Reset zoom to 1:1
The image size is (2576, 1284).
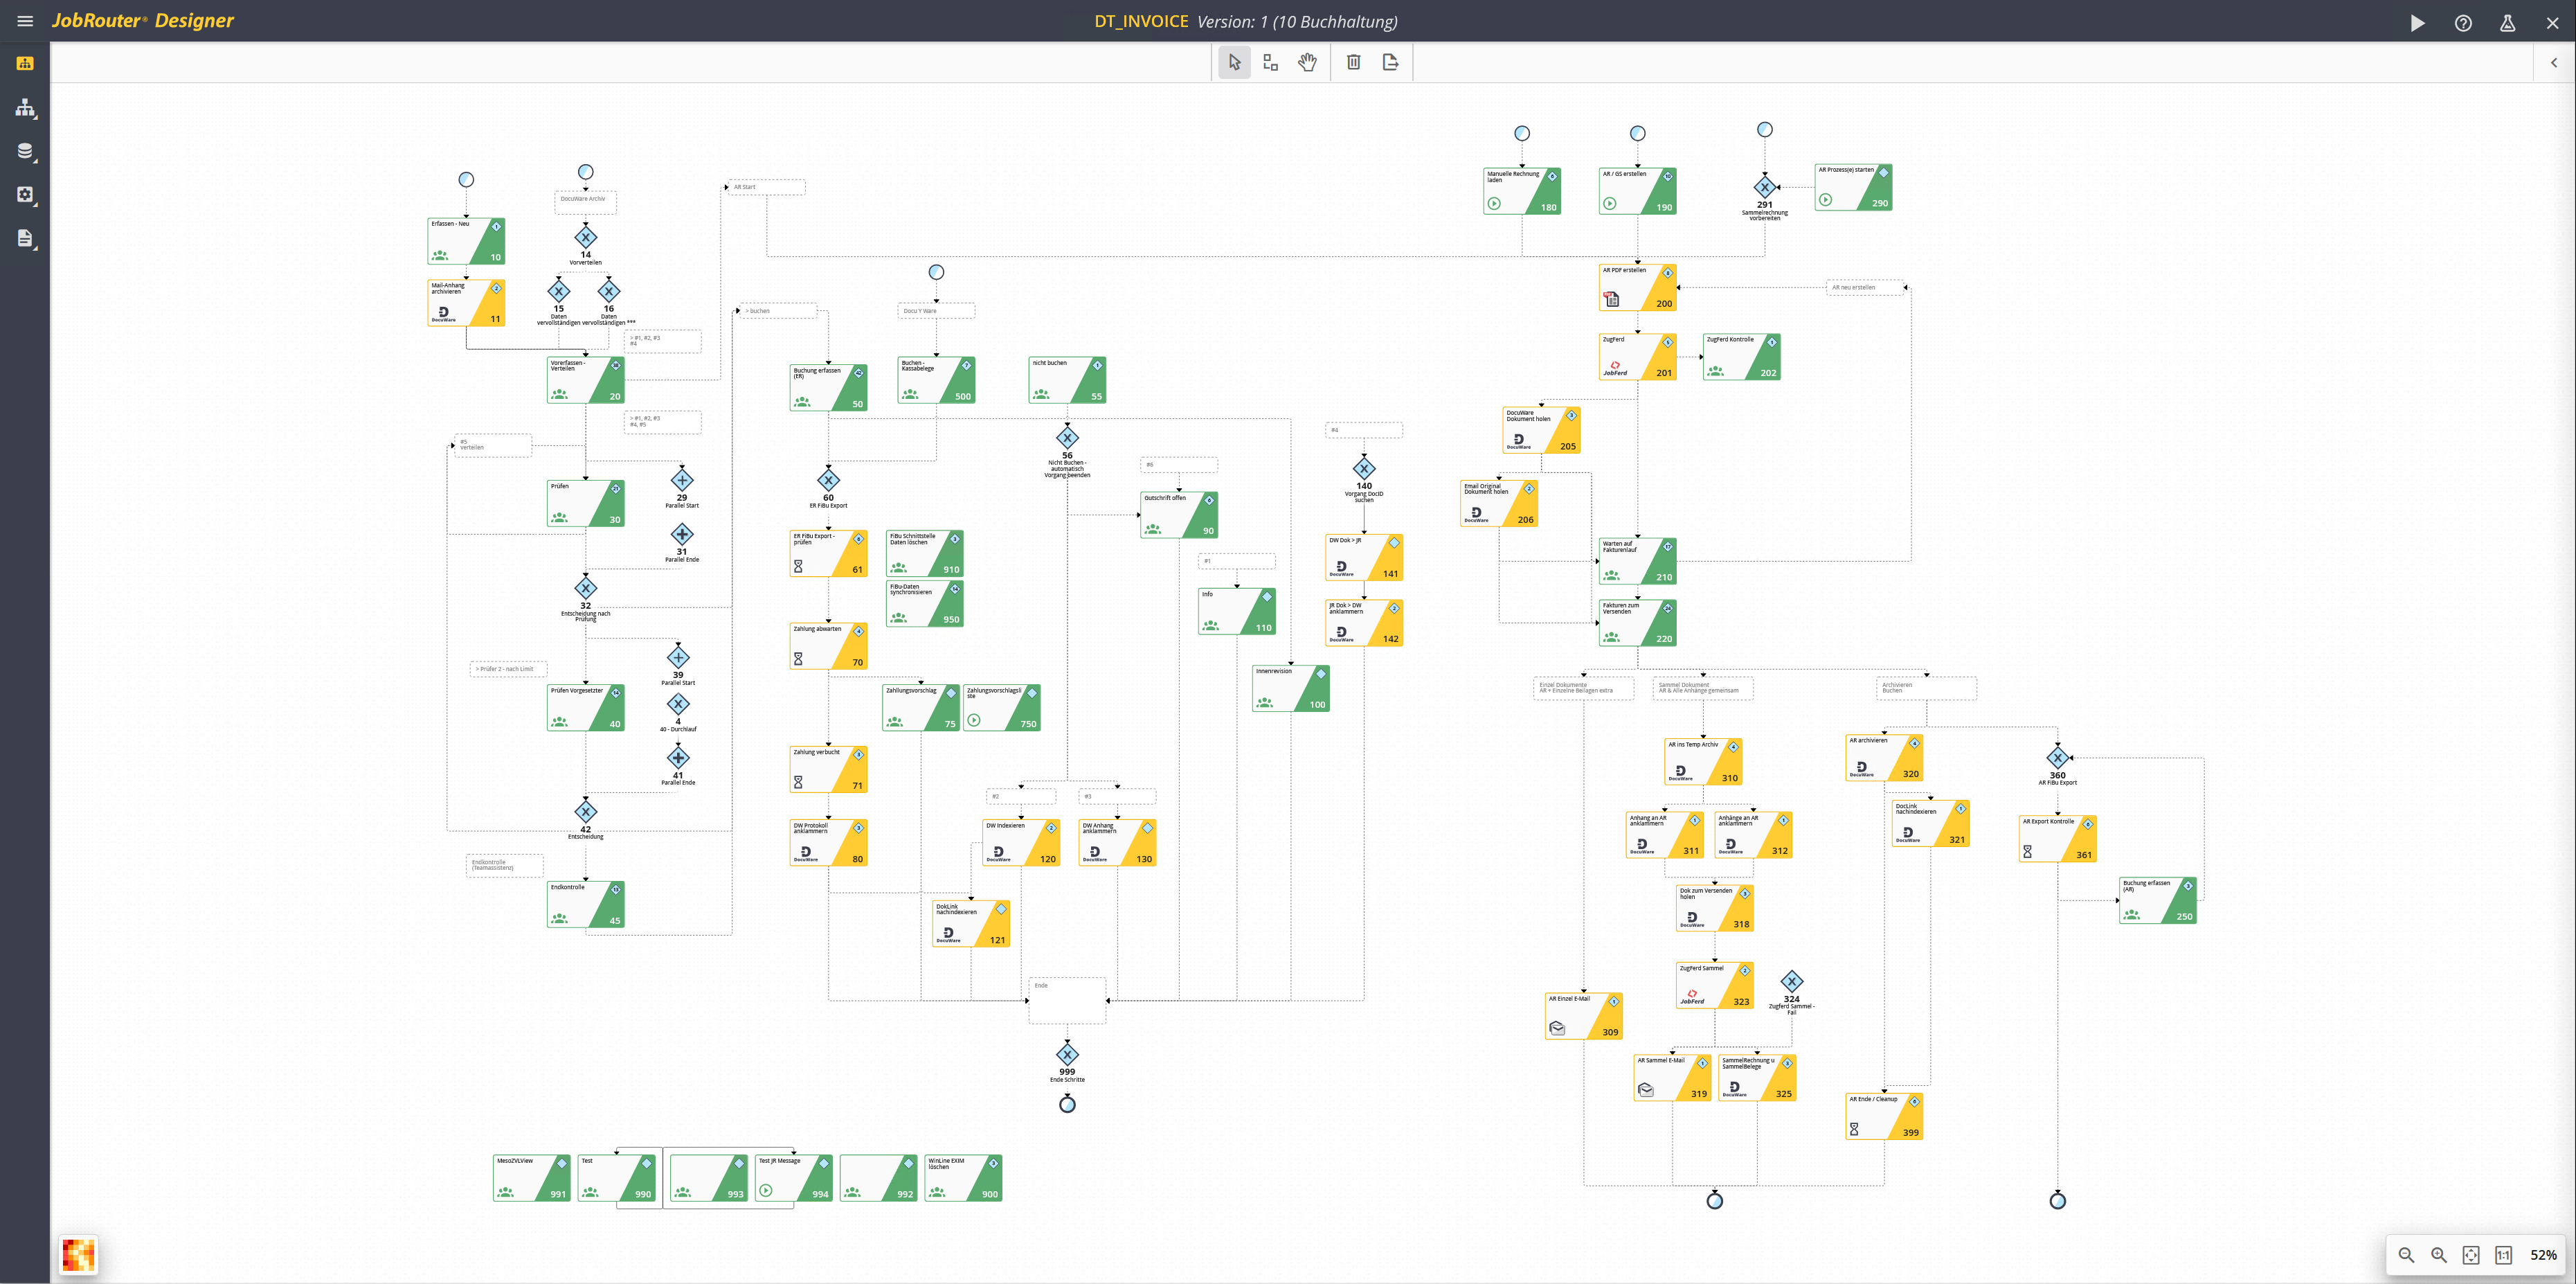[2503, 1255]
